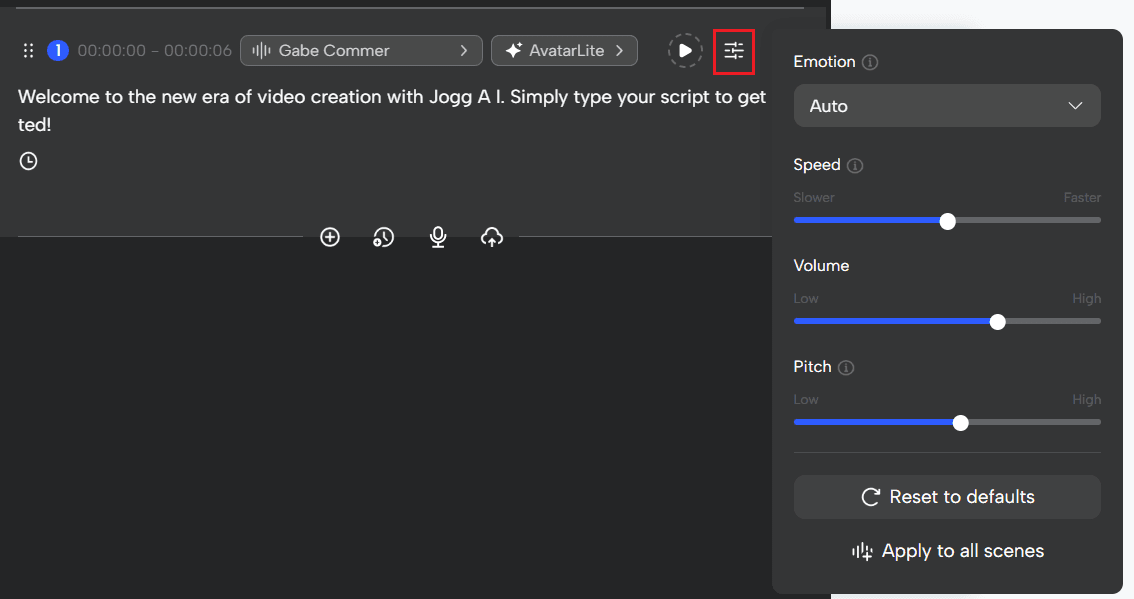Add a new scene with the plus icon
Screen dimensions: 1134x599
coord(329,237)
